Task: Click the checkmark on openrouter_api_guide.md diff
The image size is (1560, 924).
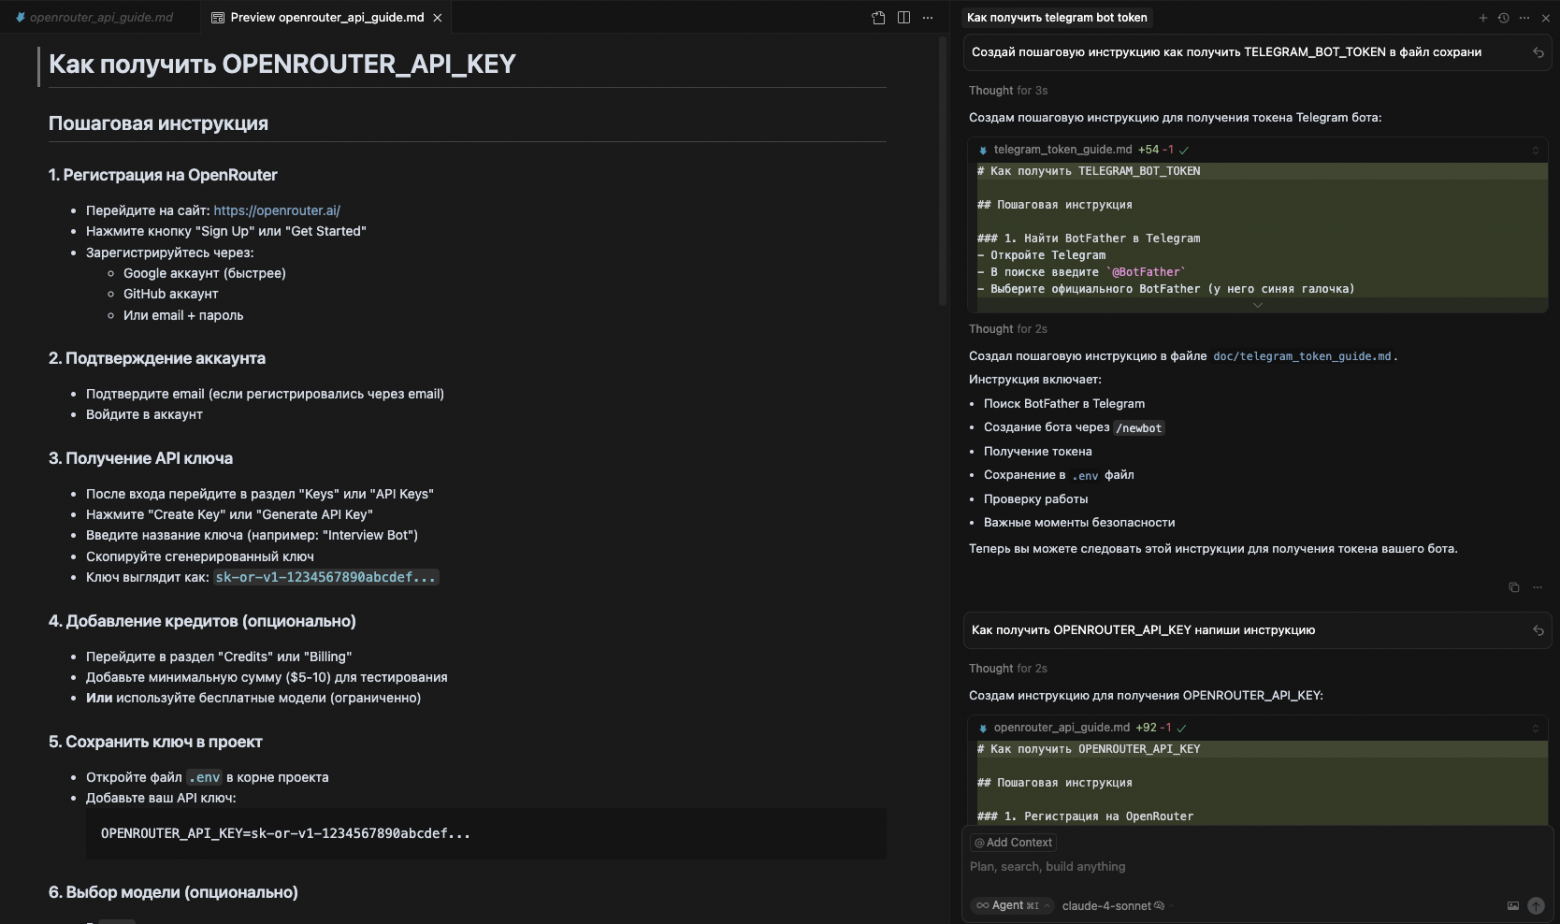Action: click(1182, 728)
